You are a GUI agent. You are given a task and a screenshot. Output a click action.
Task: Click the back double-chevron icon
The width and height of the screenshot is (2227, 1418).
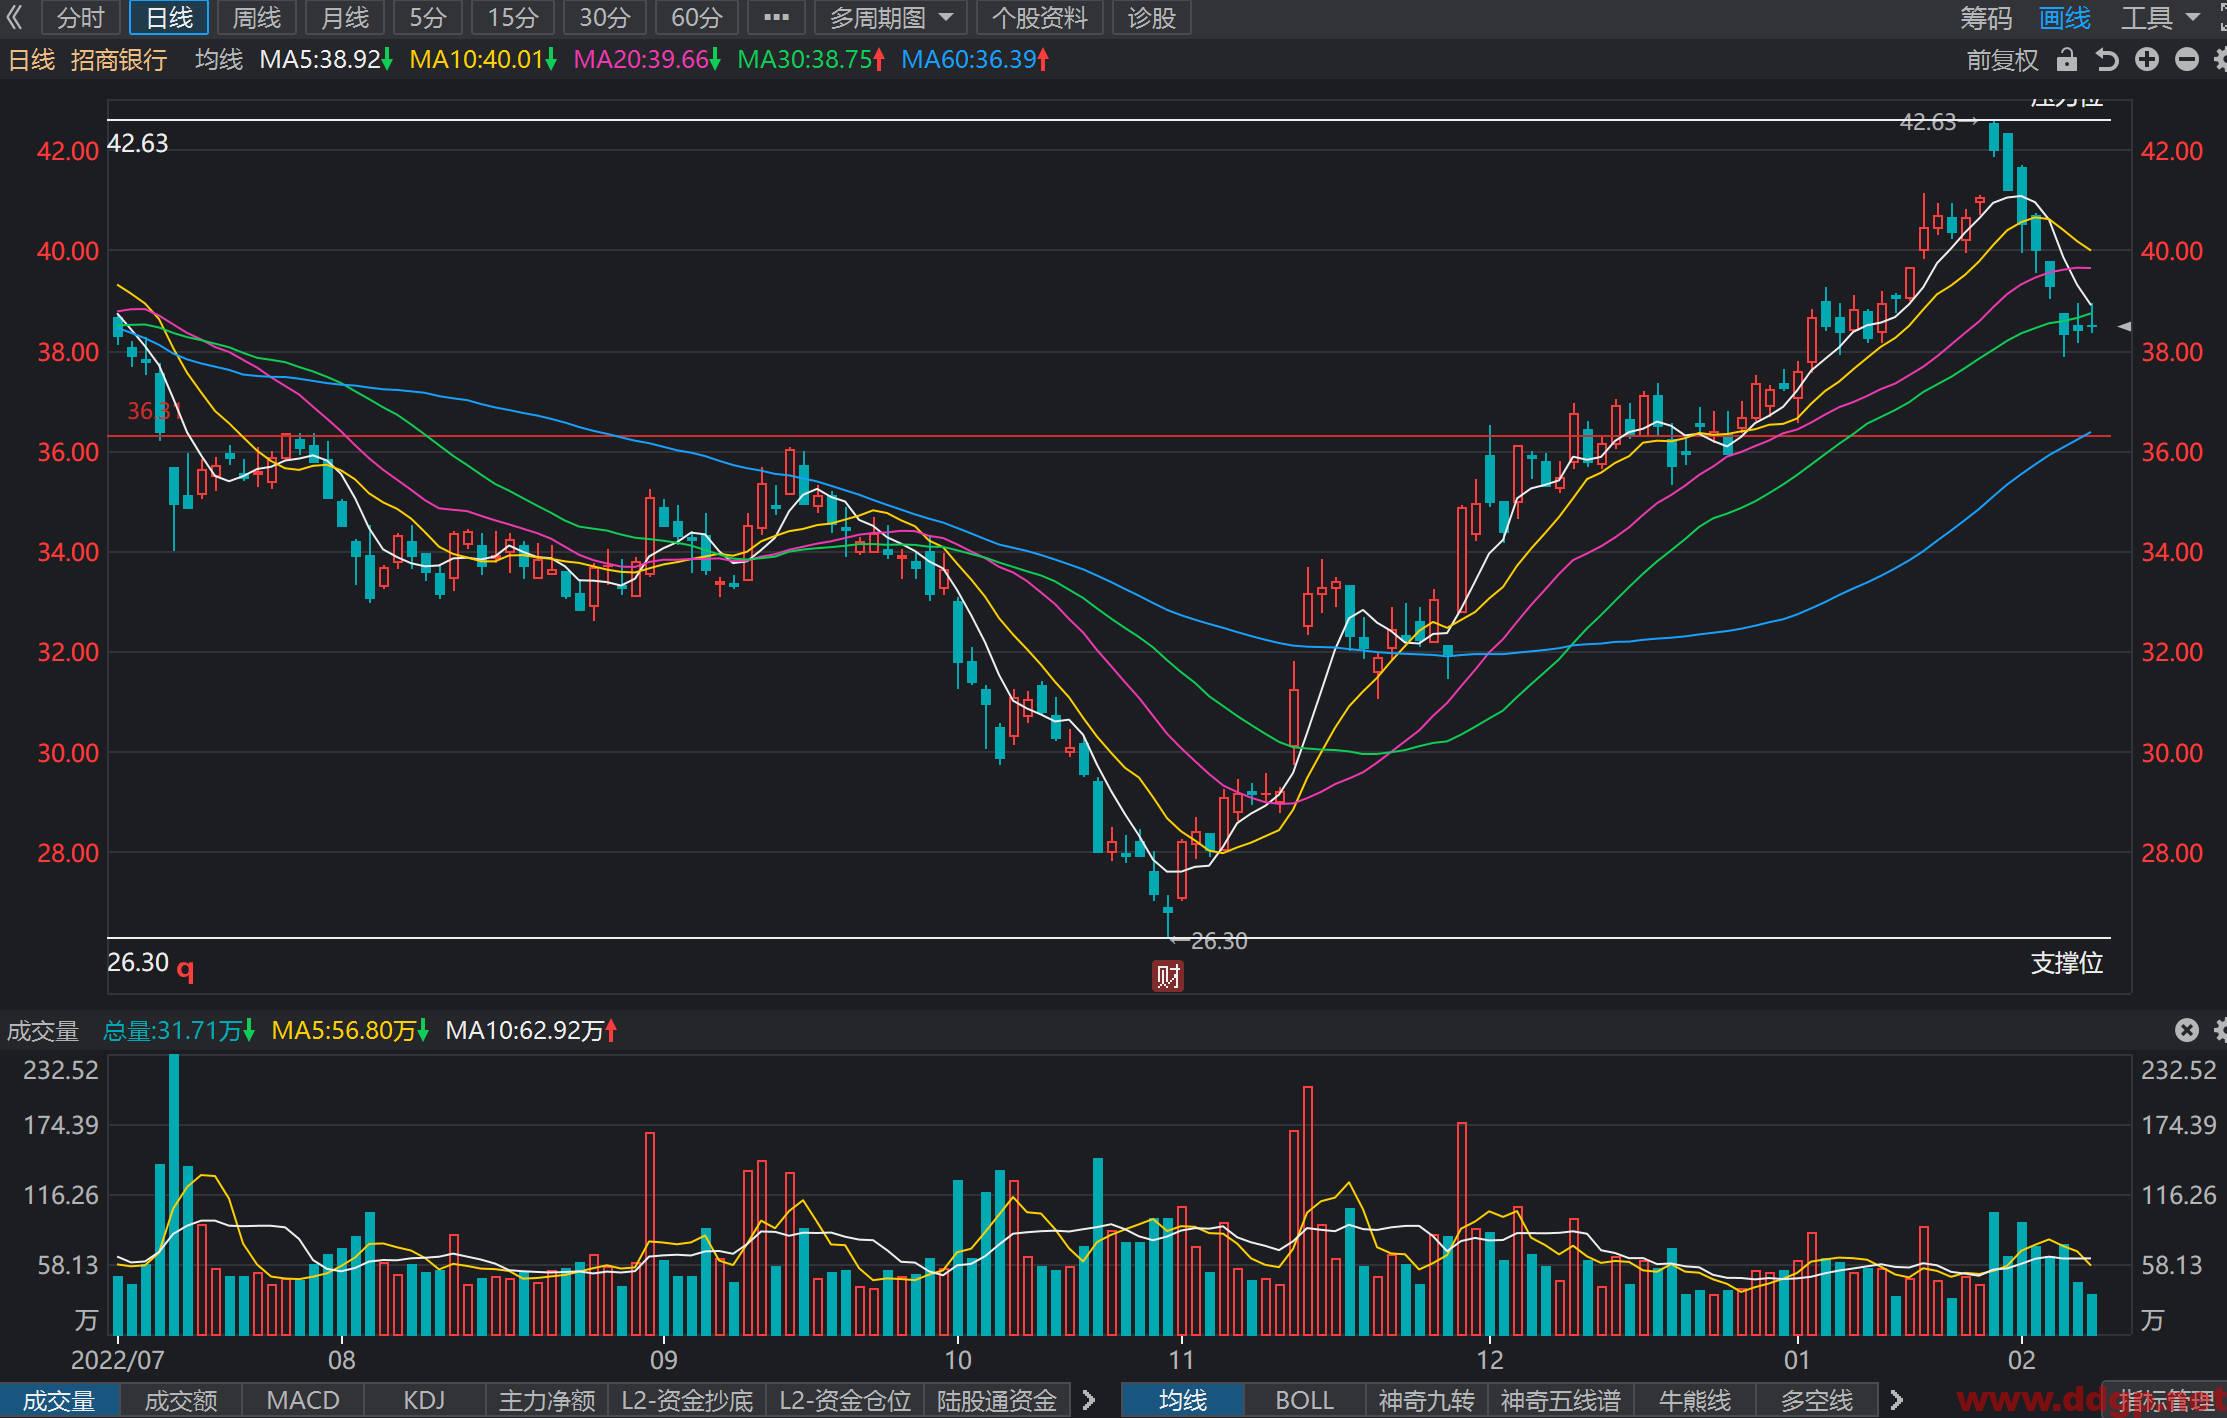point(15,17)
